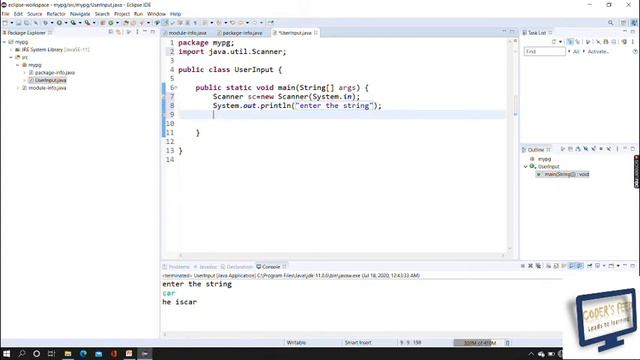The height and width of the screenshot is (360, 640).
Task: Toggle Scroll Lock in Console toolbar
Action: (556, 266)
